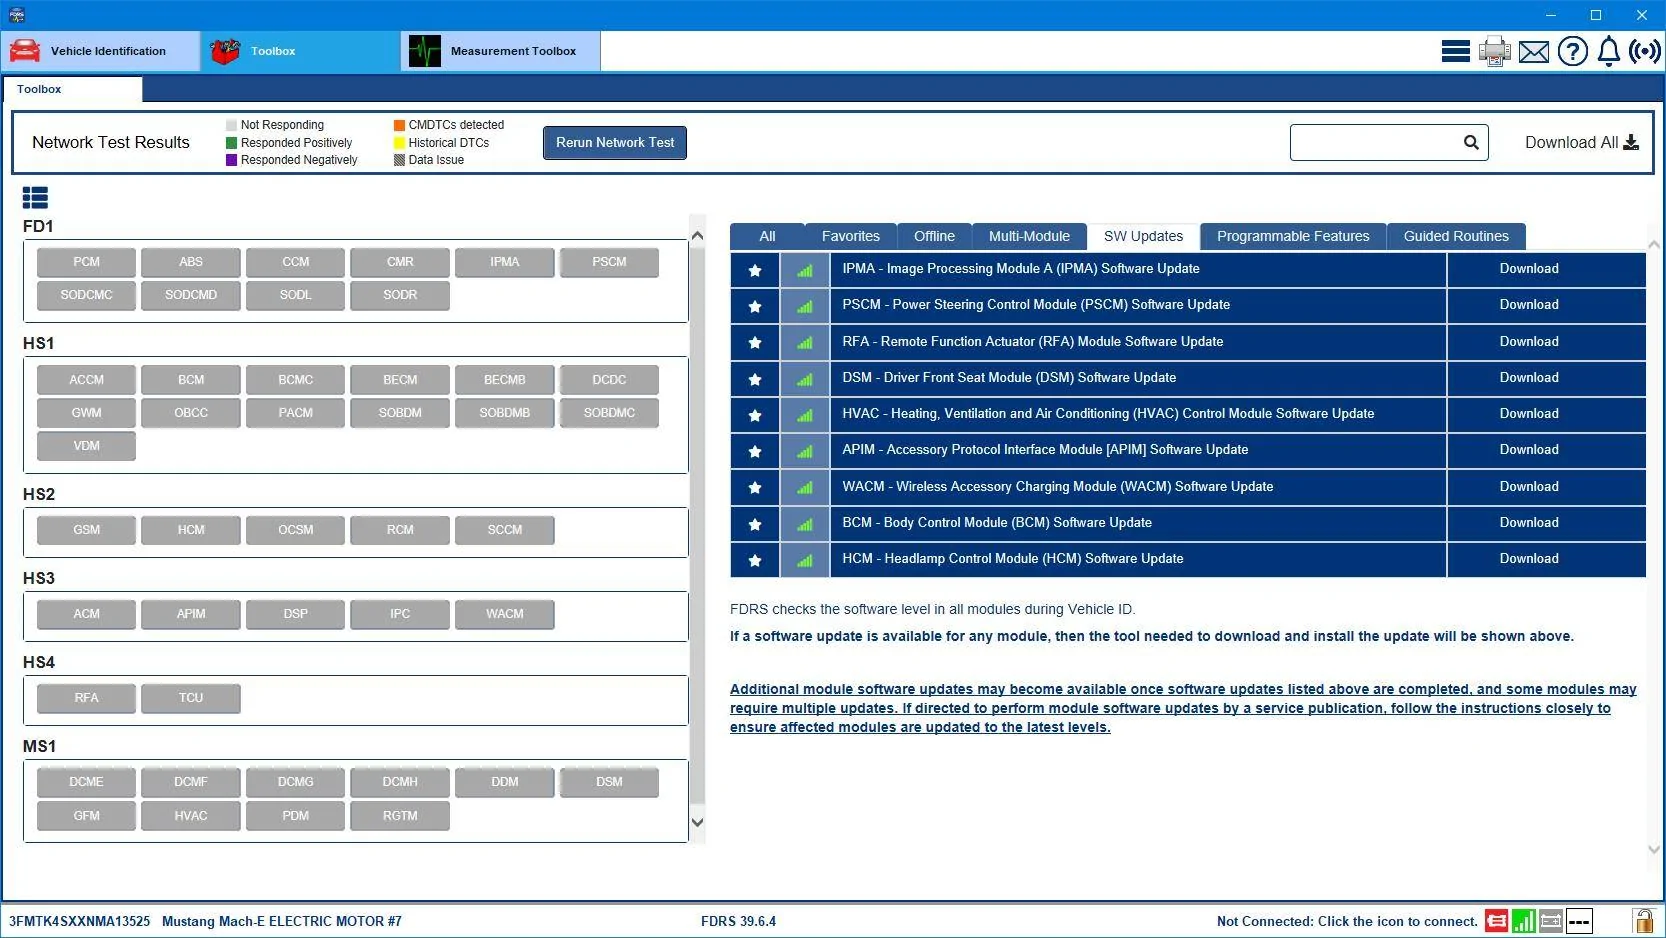Select the DSP module in HS3
Image resolution: width=1666 pixels, height=938 pixels.
tap(296, 614)
